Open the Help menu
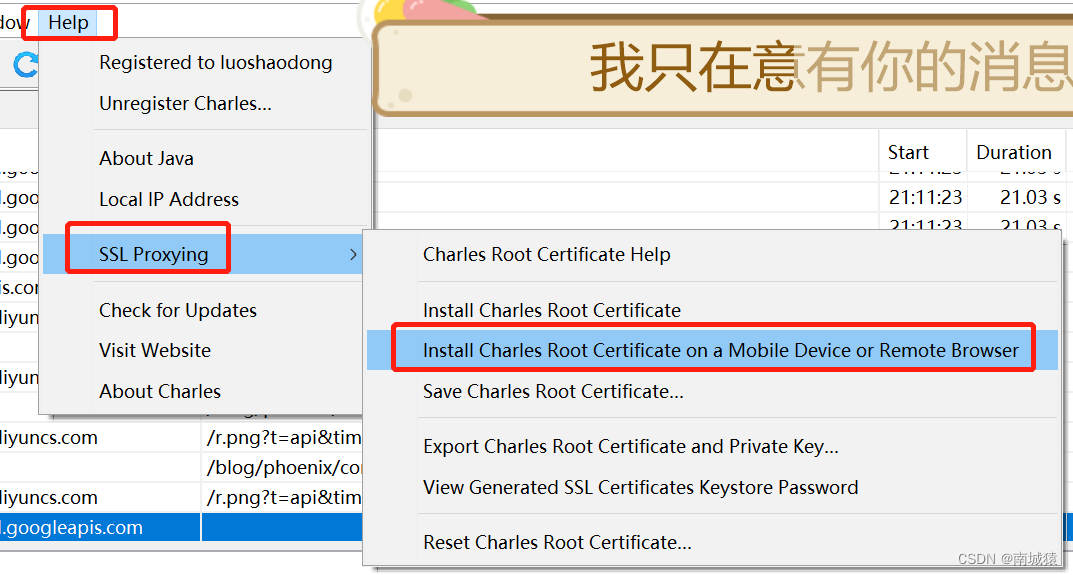This screenshot has width=1073, height=575. tap(68, 23)
